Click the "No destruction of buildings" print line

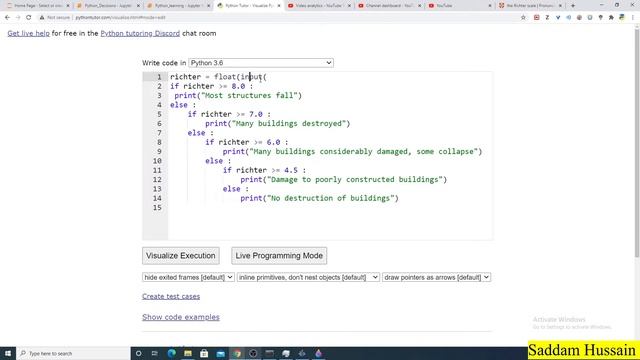[319, 198]
